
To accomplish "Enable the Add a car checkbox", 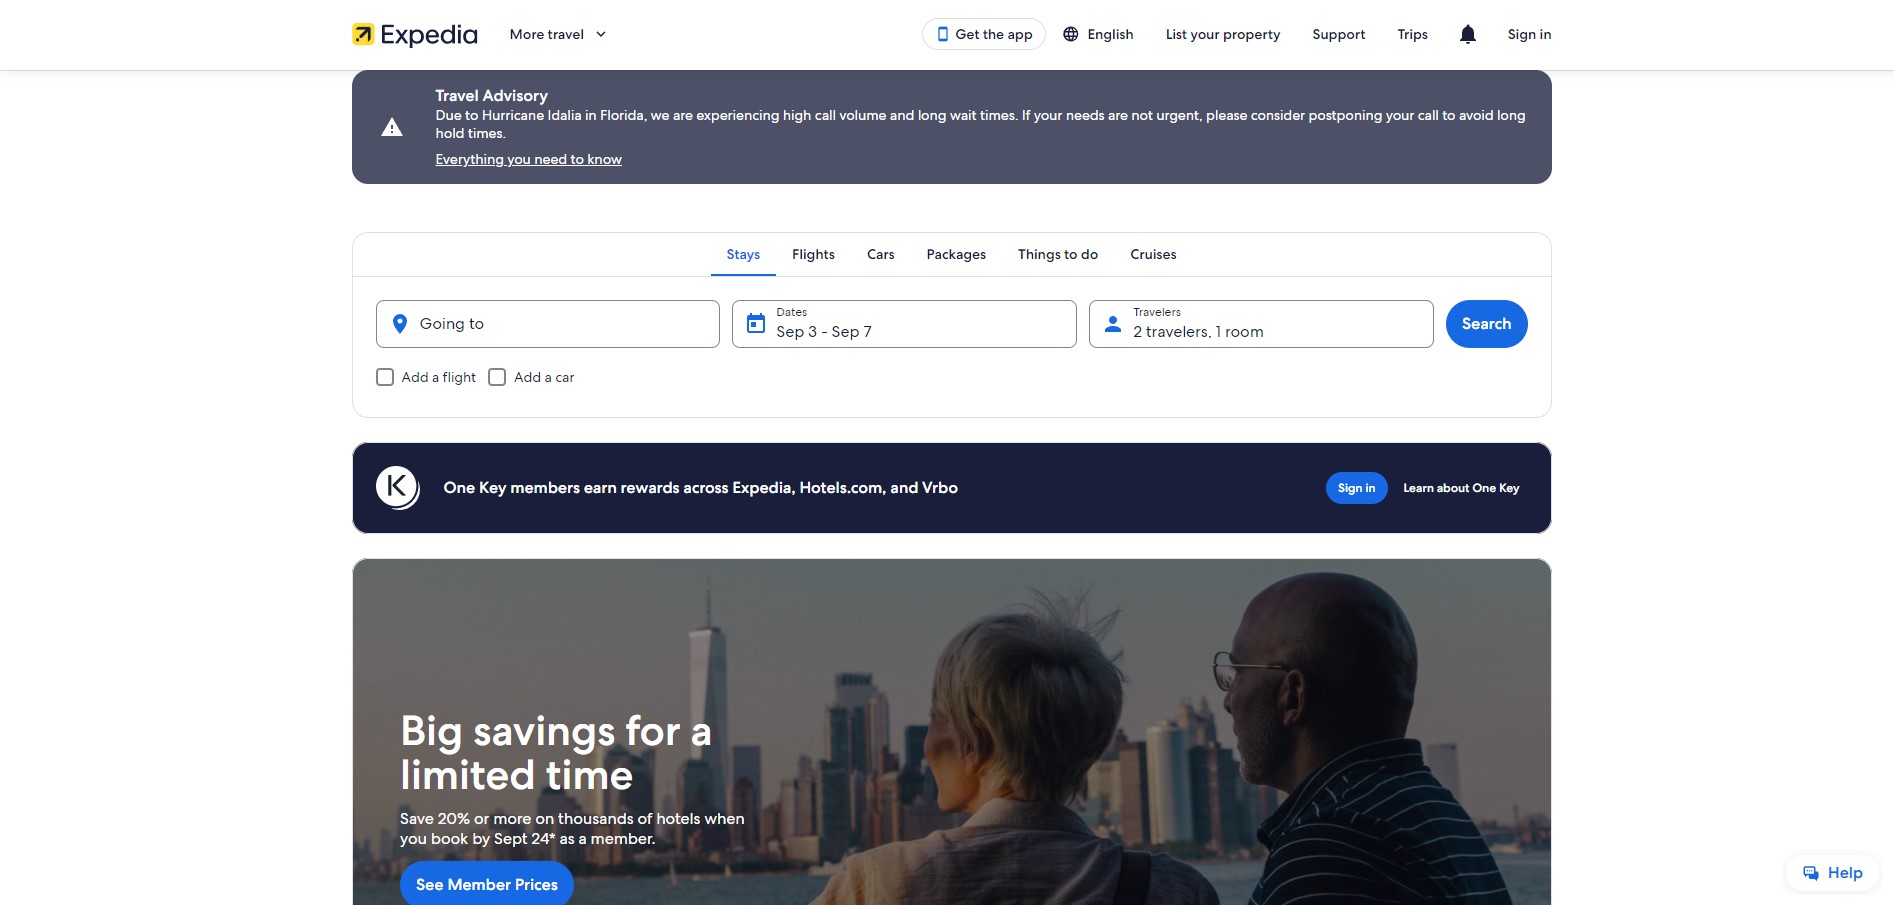I will tap(497, 377).
